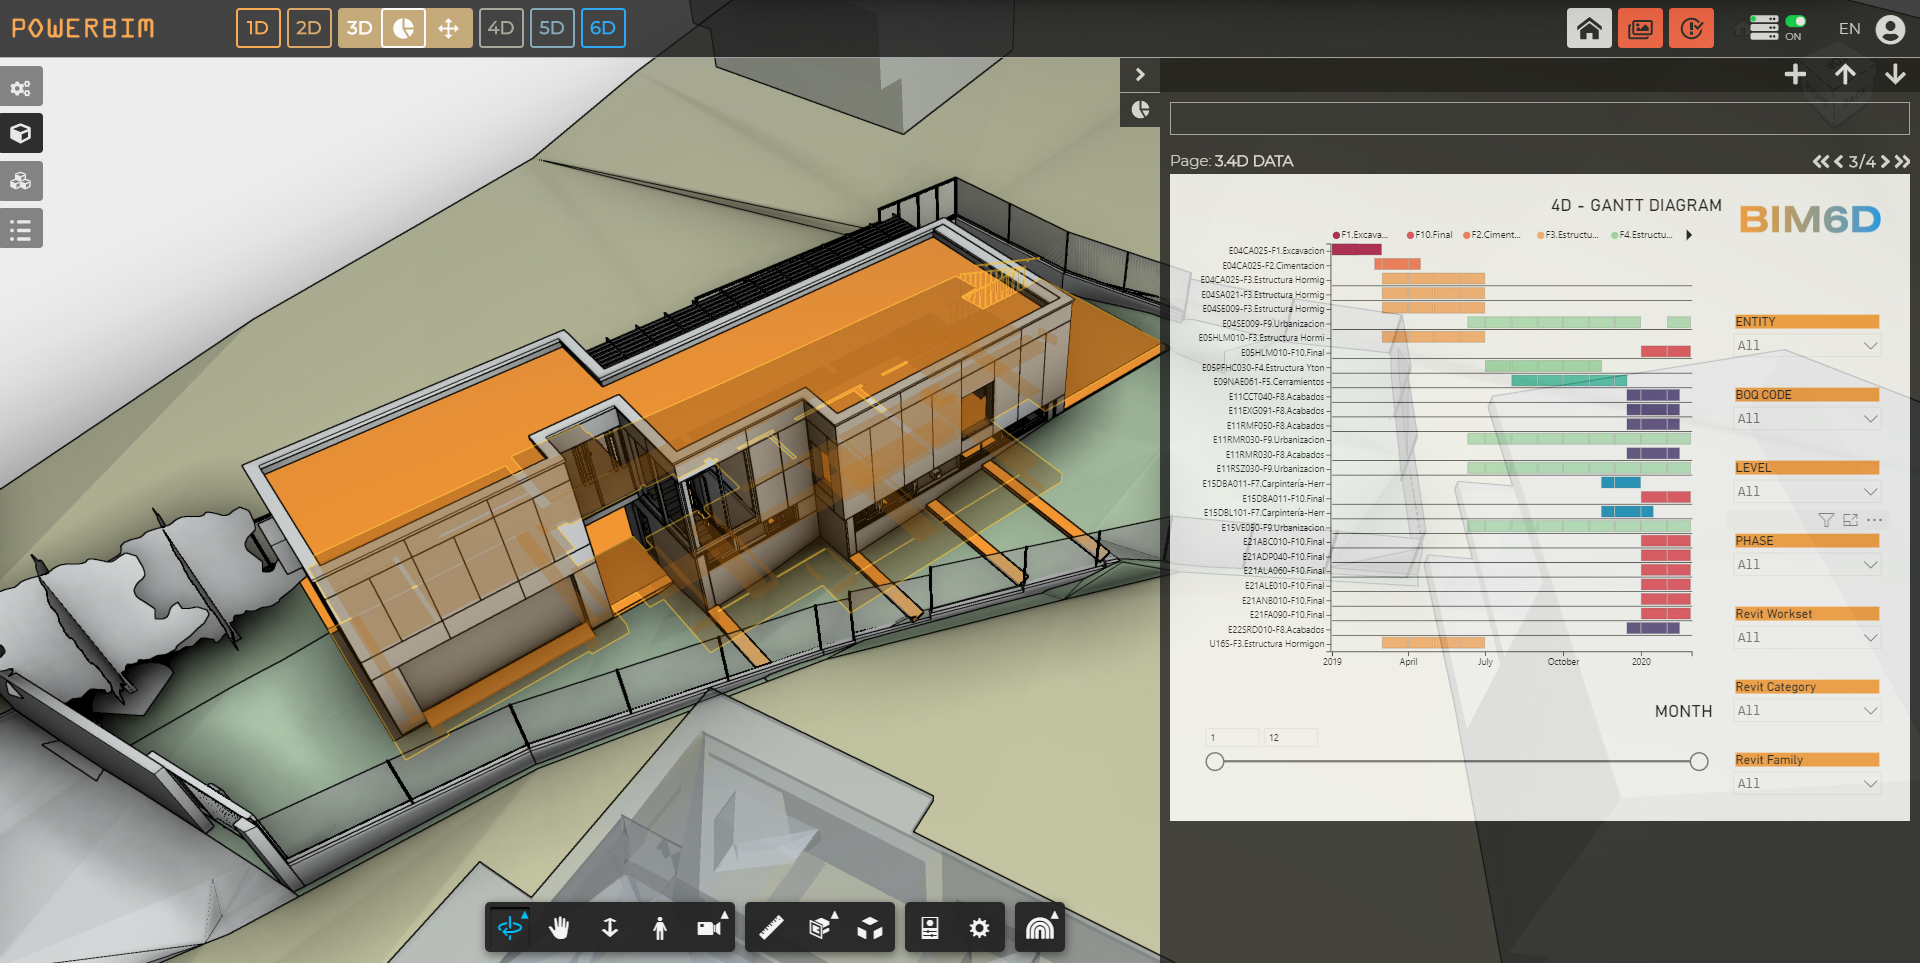Expand the ENTITY filter dropdown
Screen dimensions: 1920x963
point(1806,346)
